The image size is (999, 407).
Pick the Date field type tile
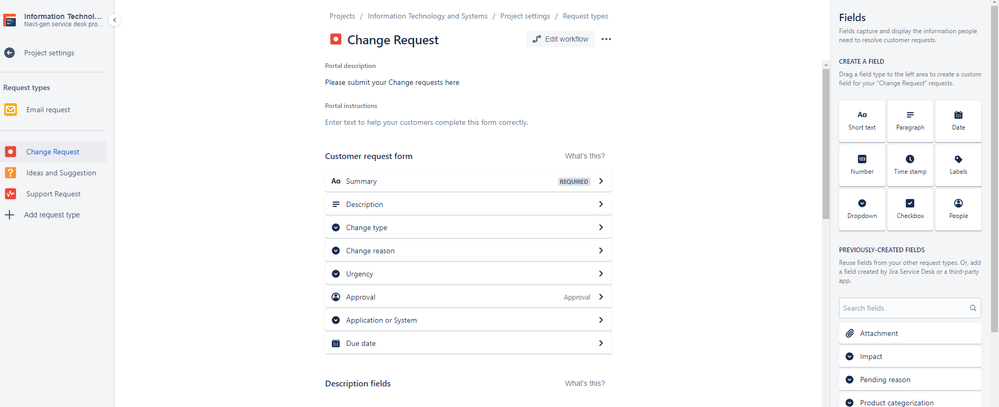pos(958,120)
